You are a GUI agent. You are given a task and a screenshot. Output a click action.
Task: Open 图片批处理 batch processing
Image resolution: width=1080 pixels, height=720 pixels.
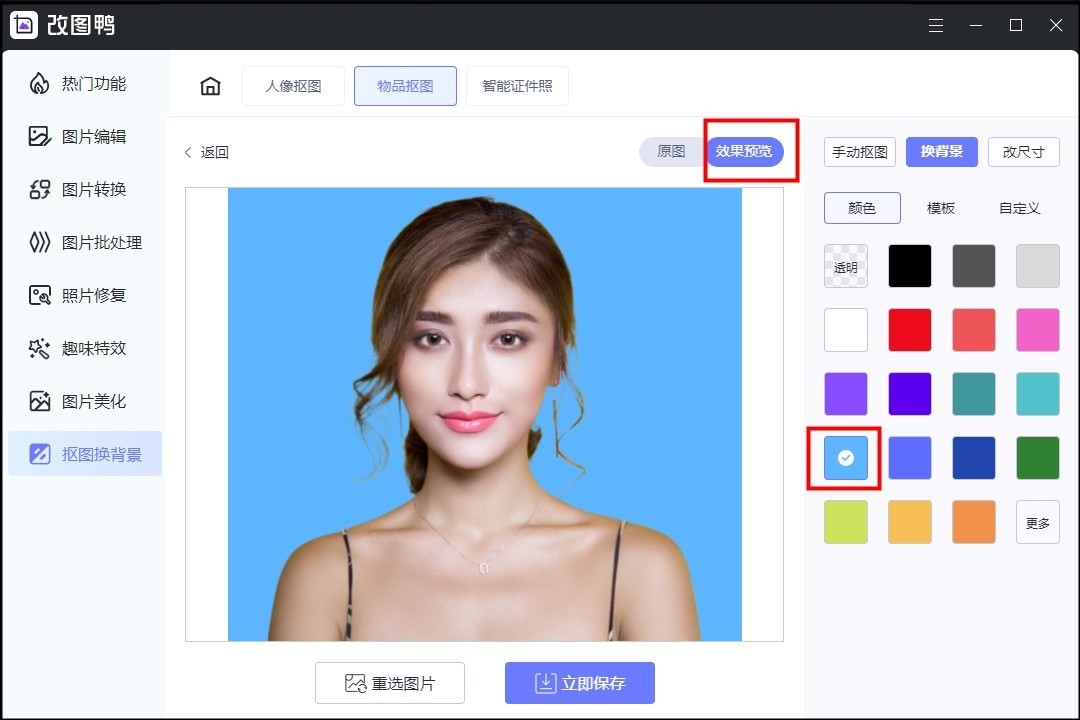point(85,241)
